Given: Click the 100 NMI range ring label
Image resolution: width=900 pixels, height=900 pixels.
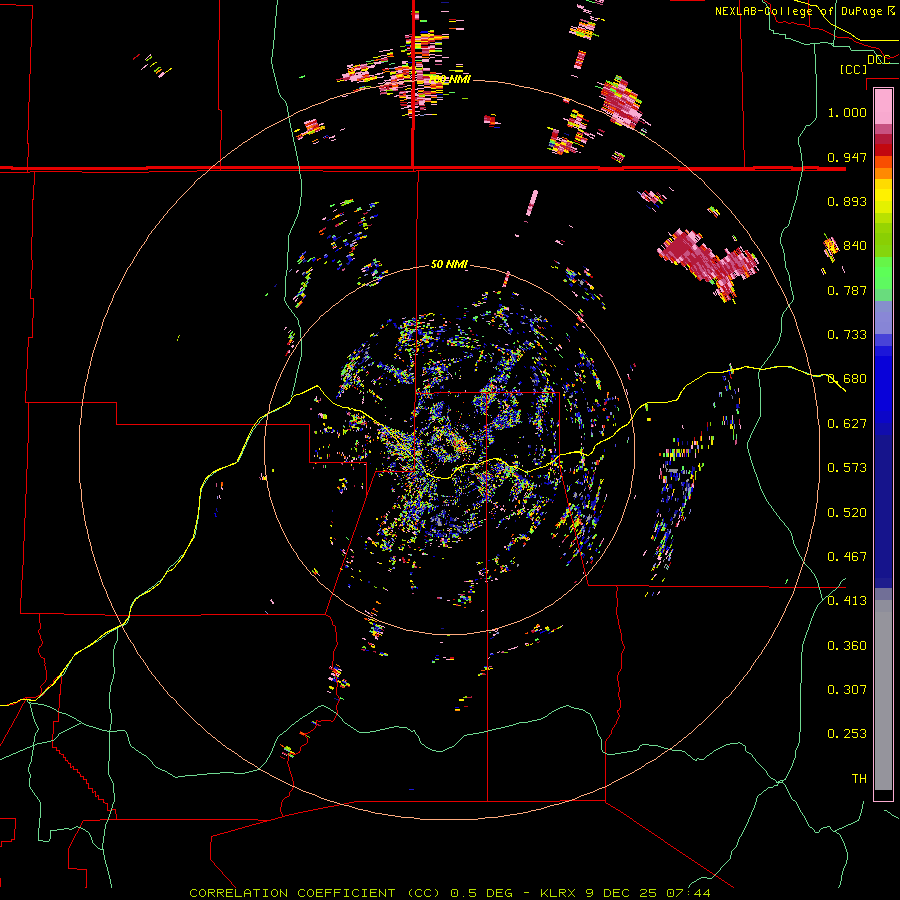Looking at the screenshot, I should 451,79.
